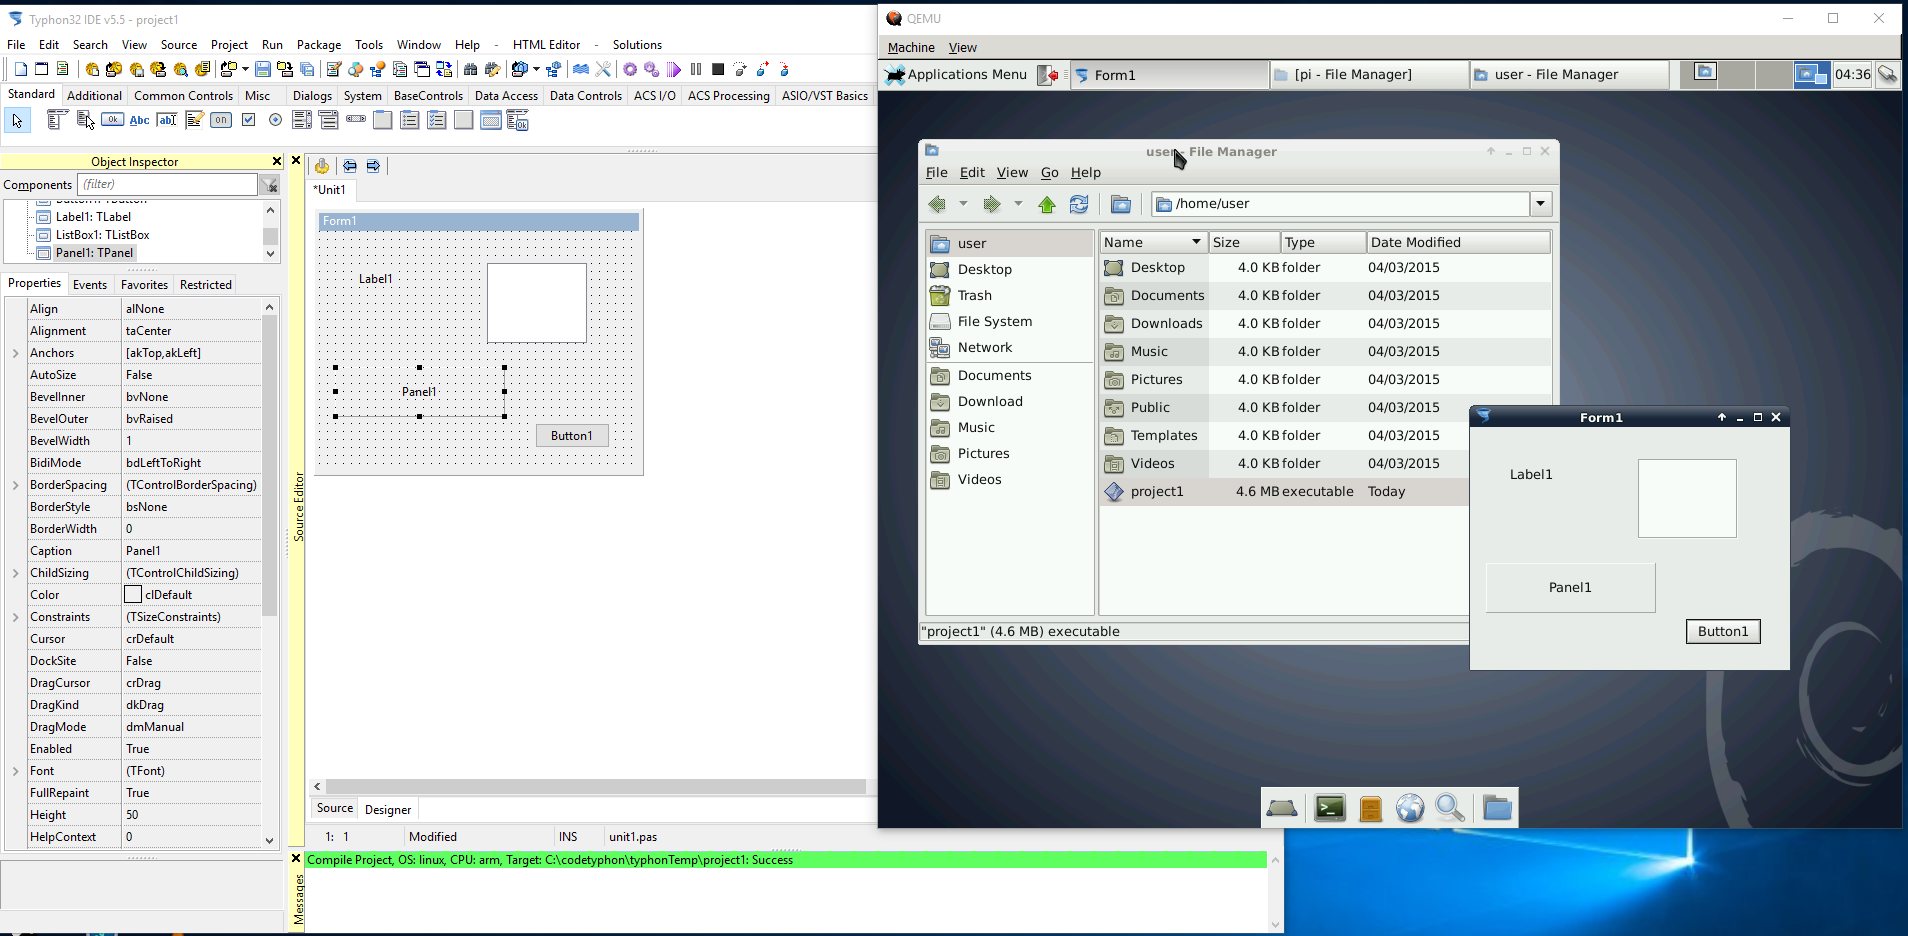Open the Project menu in Typhon IDE

pyautogui.click(x=229, y=45)
